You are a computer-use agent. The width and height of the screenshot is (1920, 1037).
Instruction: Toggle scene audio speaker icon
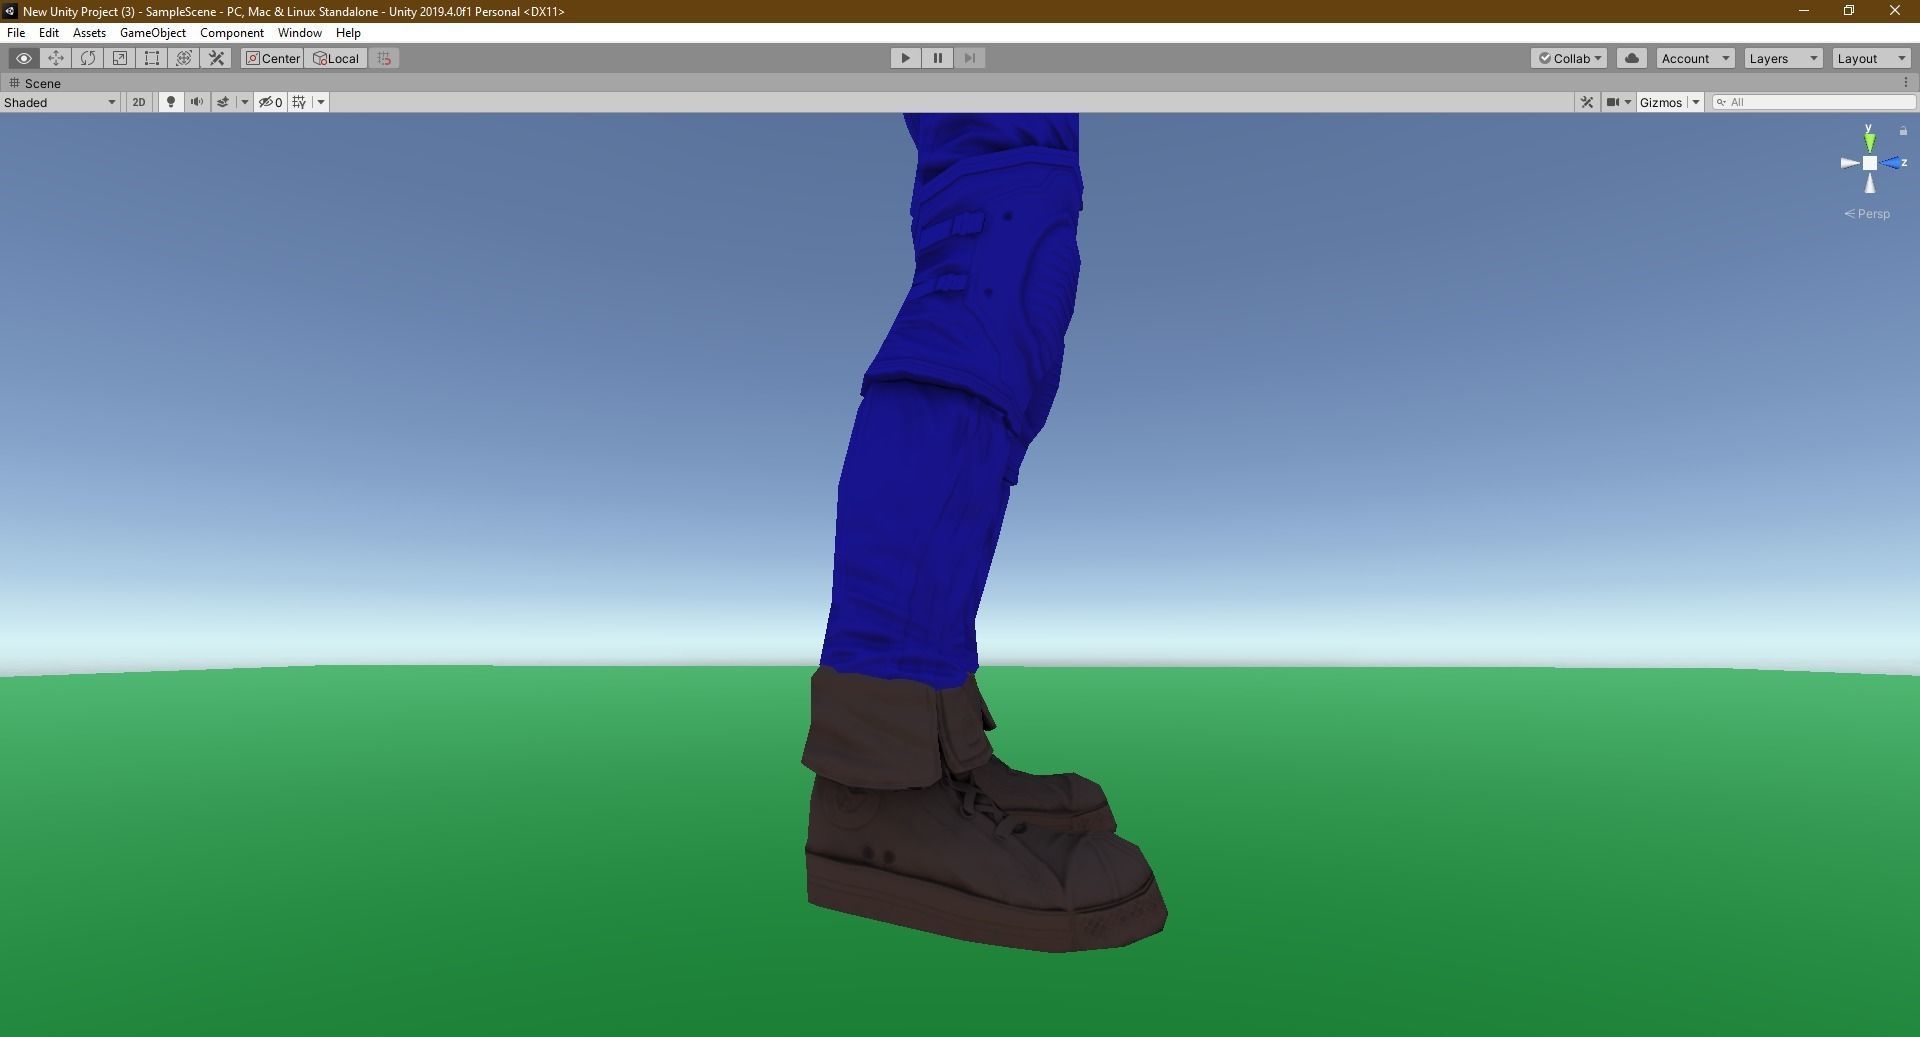click(x=197, y=102)
